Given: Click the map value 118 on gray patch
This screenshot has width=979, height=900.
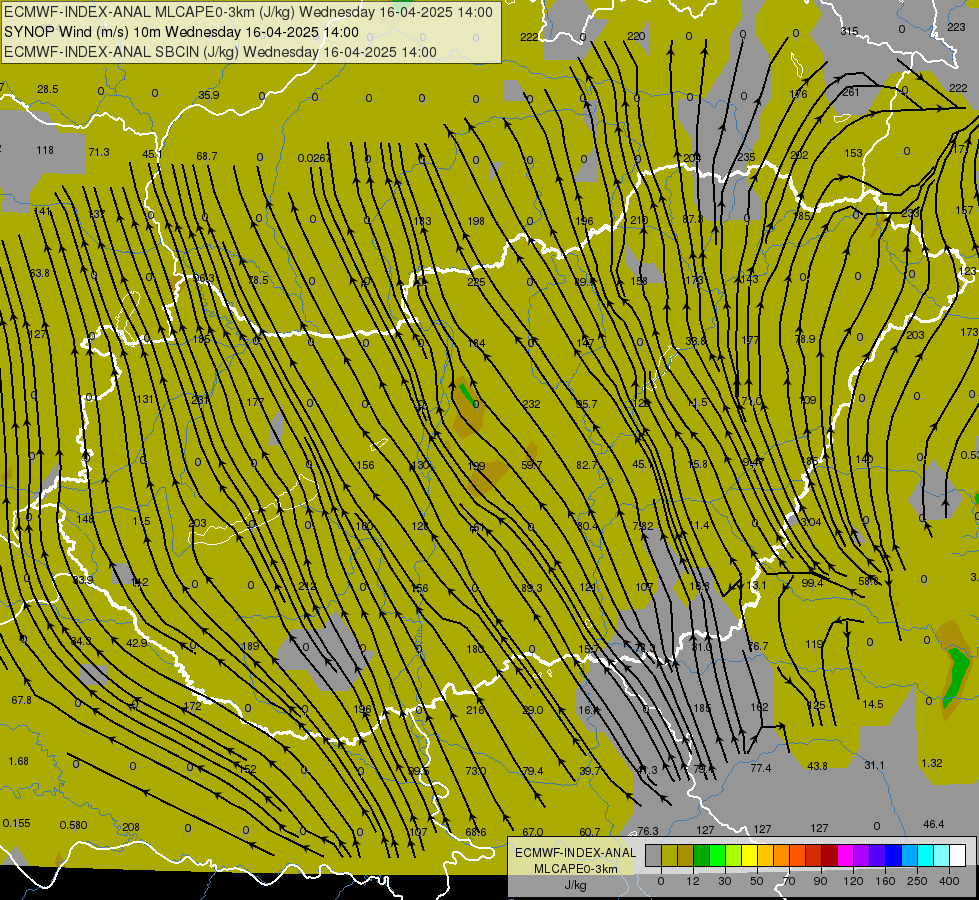Looking at the screenshot, I should 45,150.
